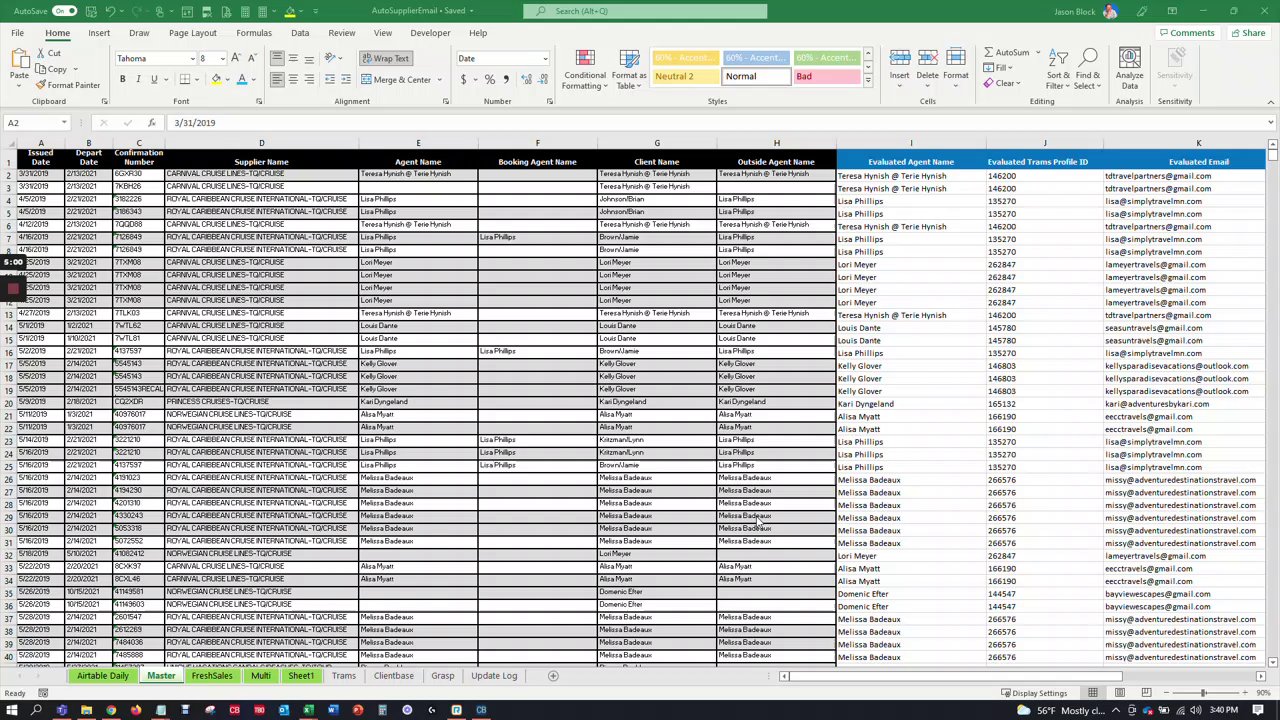Decrease the font size with the smaller A
This screenshot has height=720, width=1280.
pos(252,58)
